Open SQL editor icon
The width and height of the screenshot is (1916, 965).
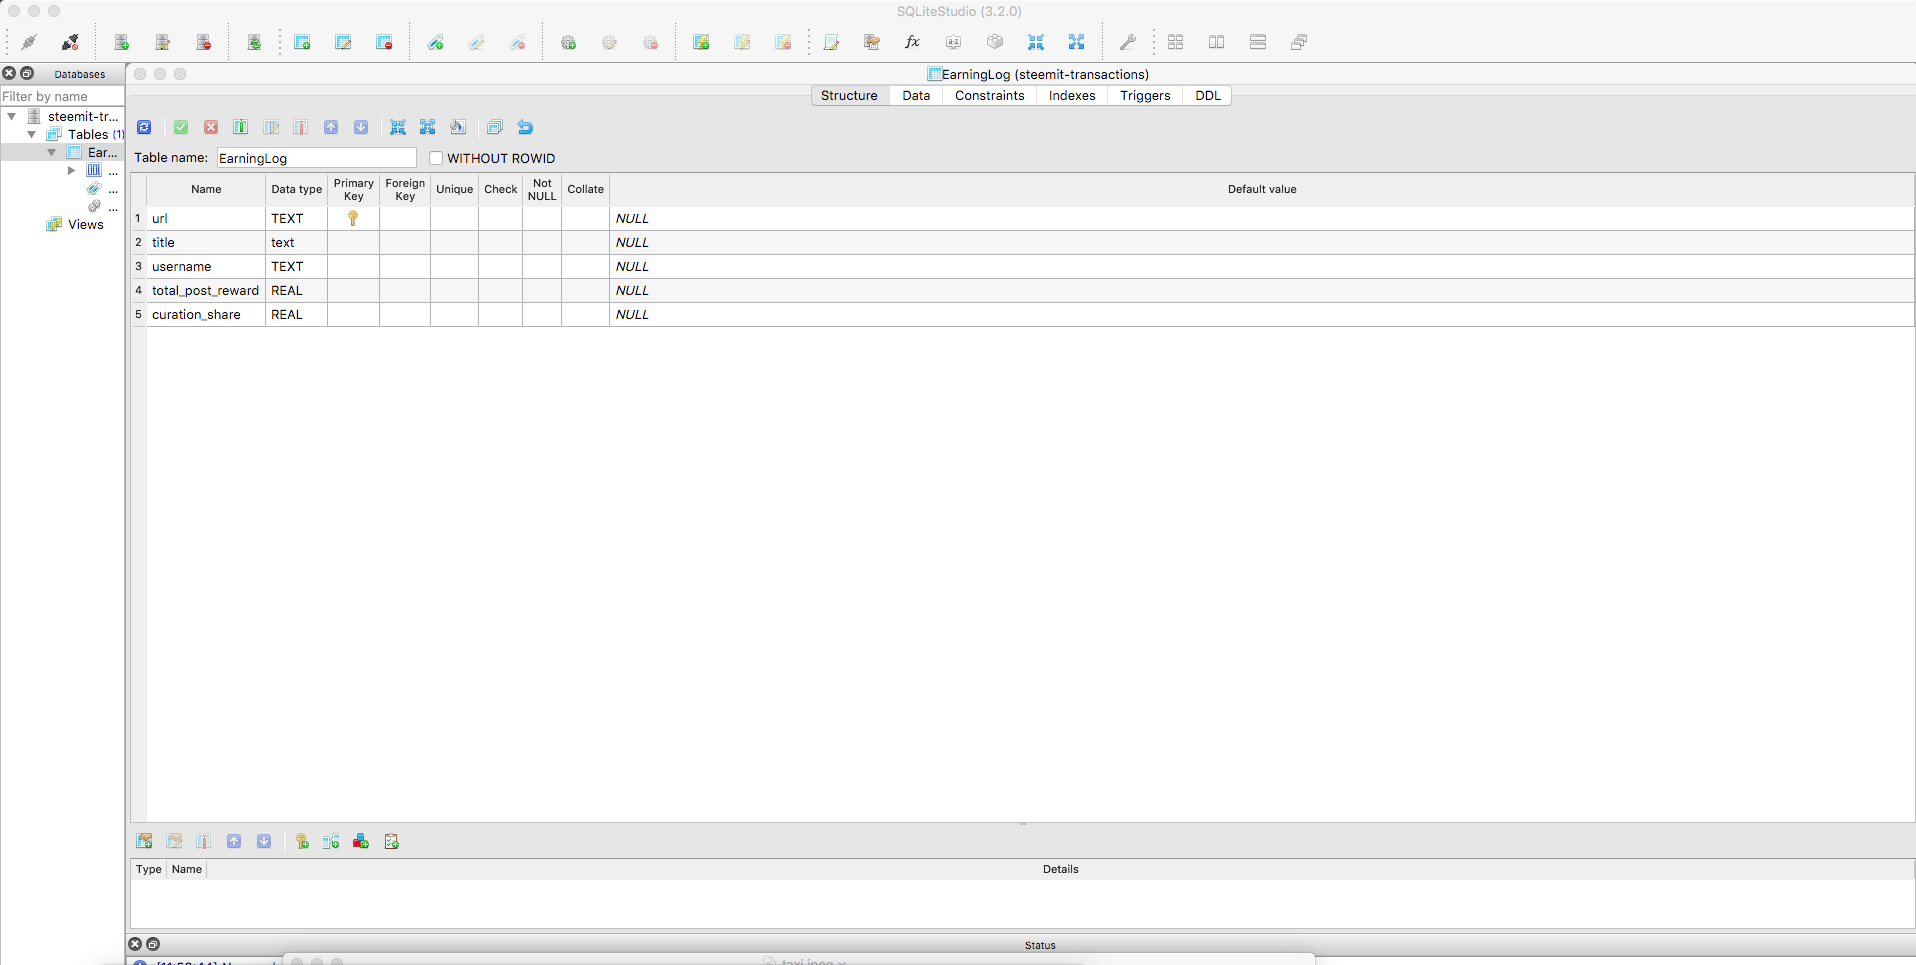[x=831, y=42]
